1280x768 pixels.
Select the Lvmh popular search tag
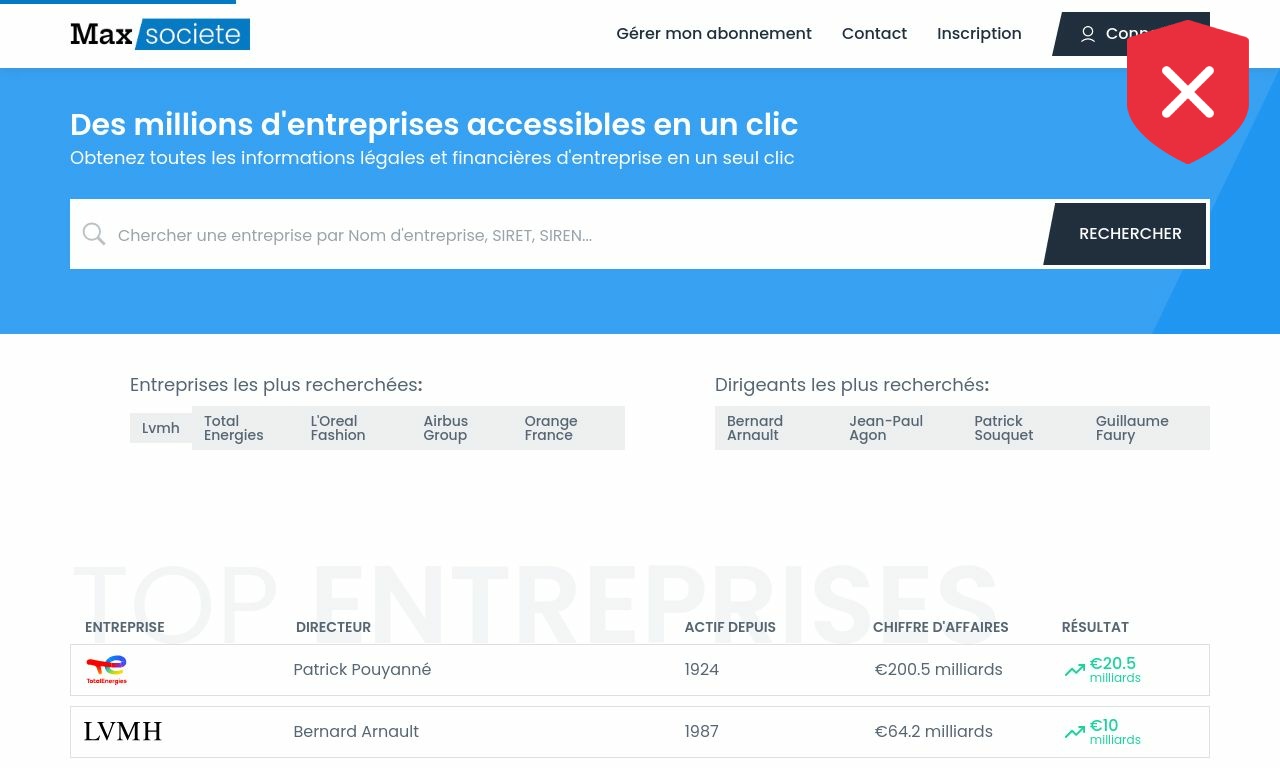click(x=161, y=428)
